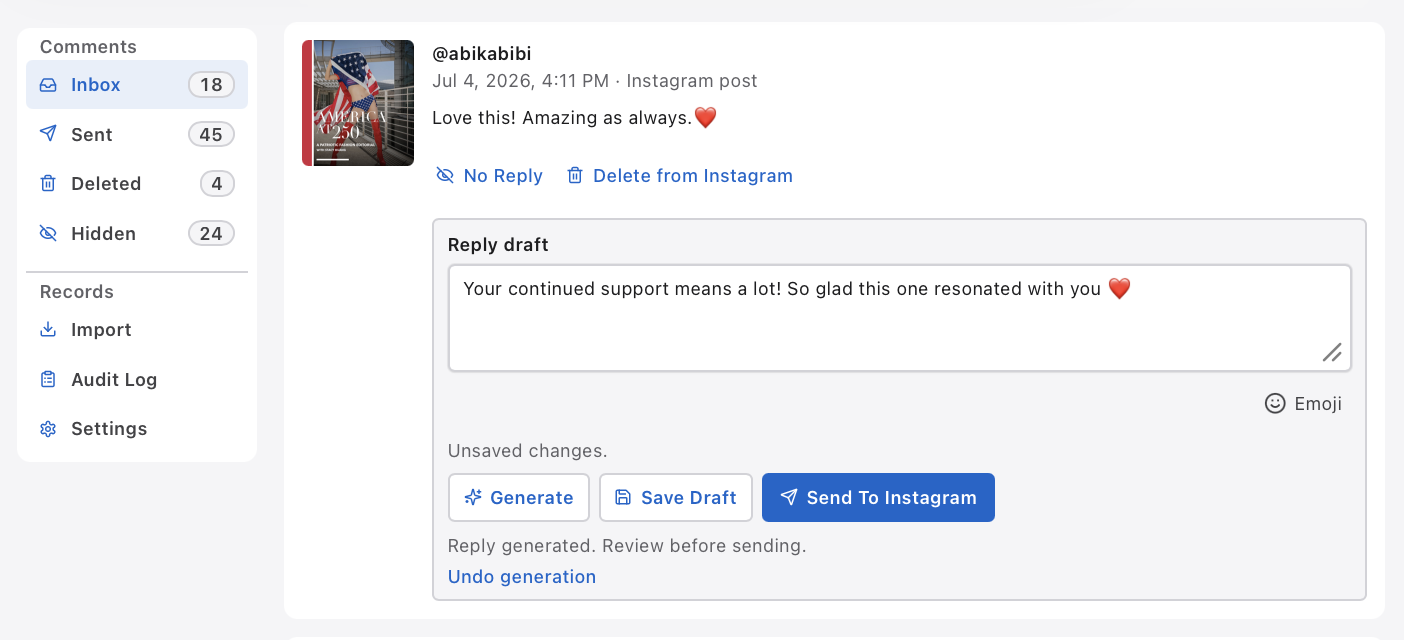Click the paper-plane icon on Send To Instagram
Image resolution: width=1404 pixels, height=640 pixels.
click(789, 497)
